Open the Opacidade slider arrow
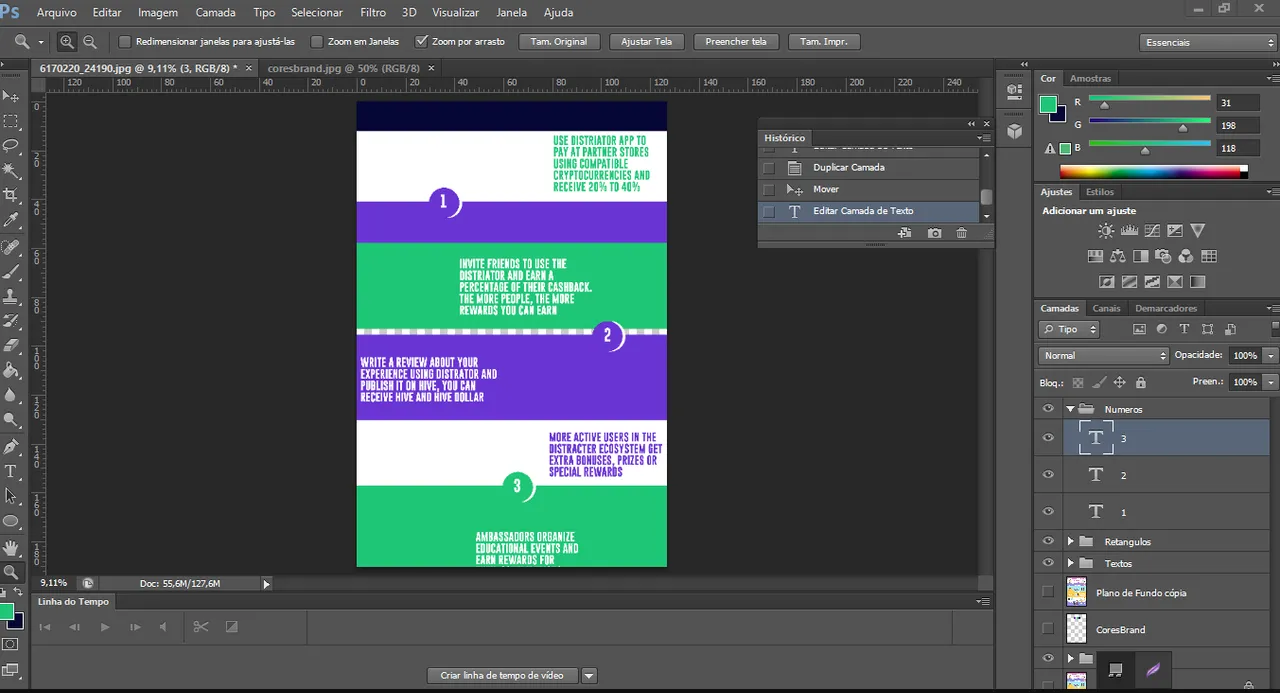Screen dimensions: 1280x693 [1271, 355]
